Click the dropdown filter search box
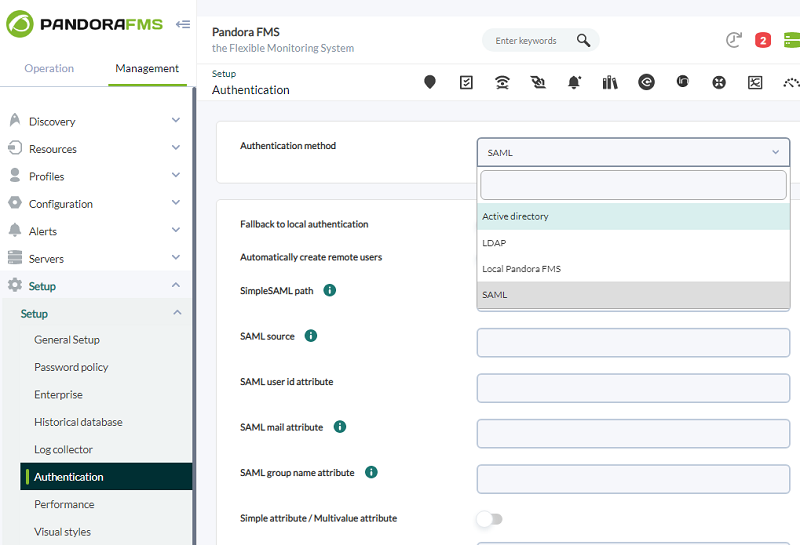Screen dimensions: 800x545 [x=633, y=185]
